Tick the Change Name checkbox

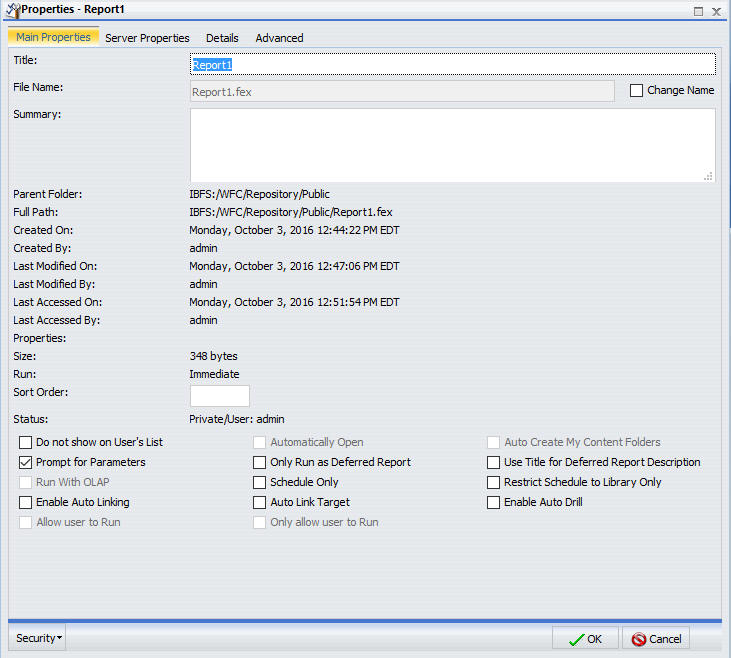pos(636,90)
